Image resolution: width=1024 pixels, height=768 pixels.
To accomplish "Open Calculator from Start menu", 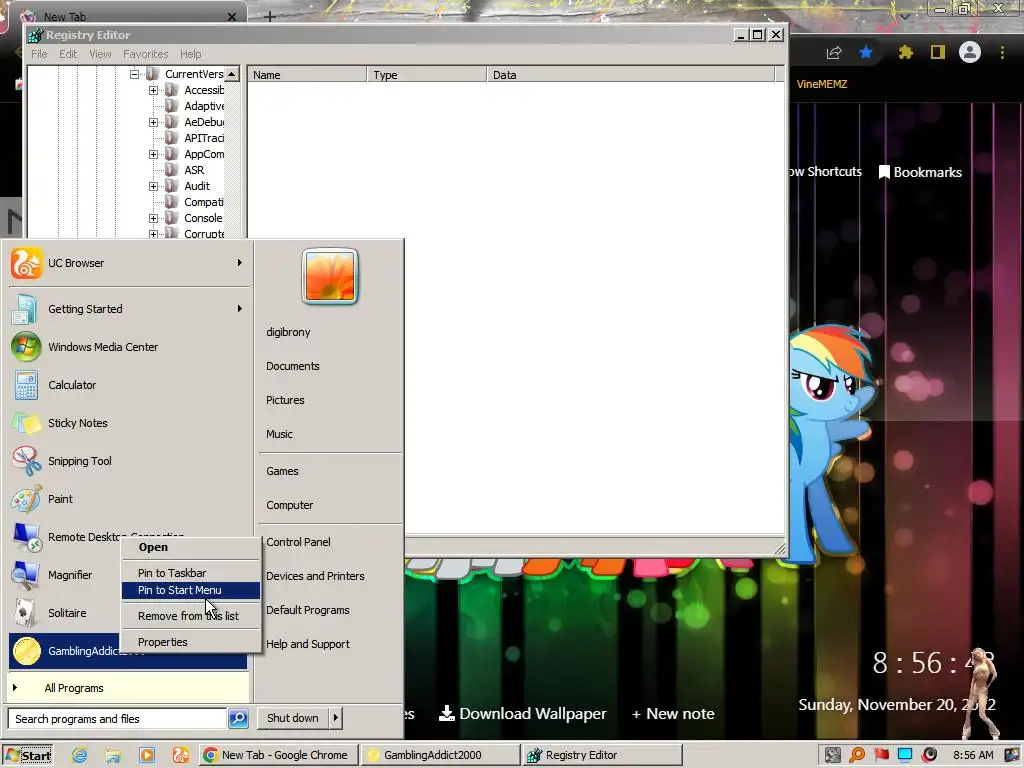I will (x=128, y=385).
